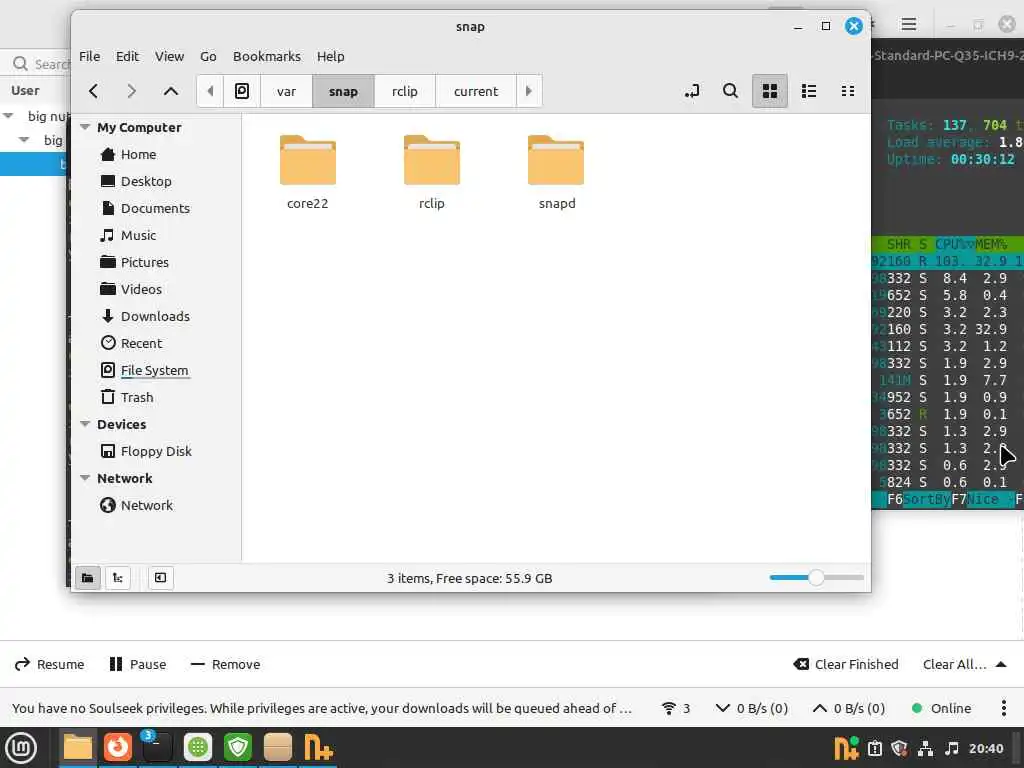Click Resume in Nicotine+ window

50,664
